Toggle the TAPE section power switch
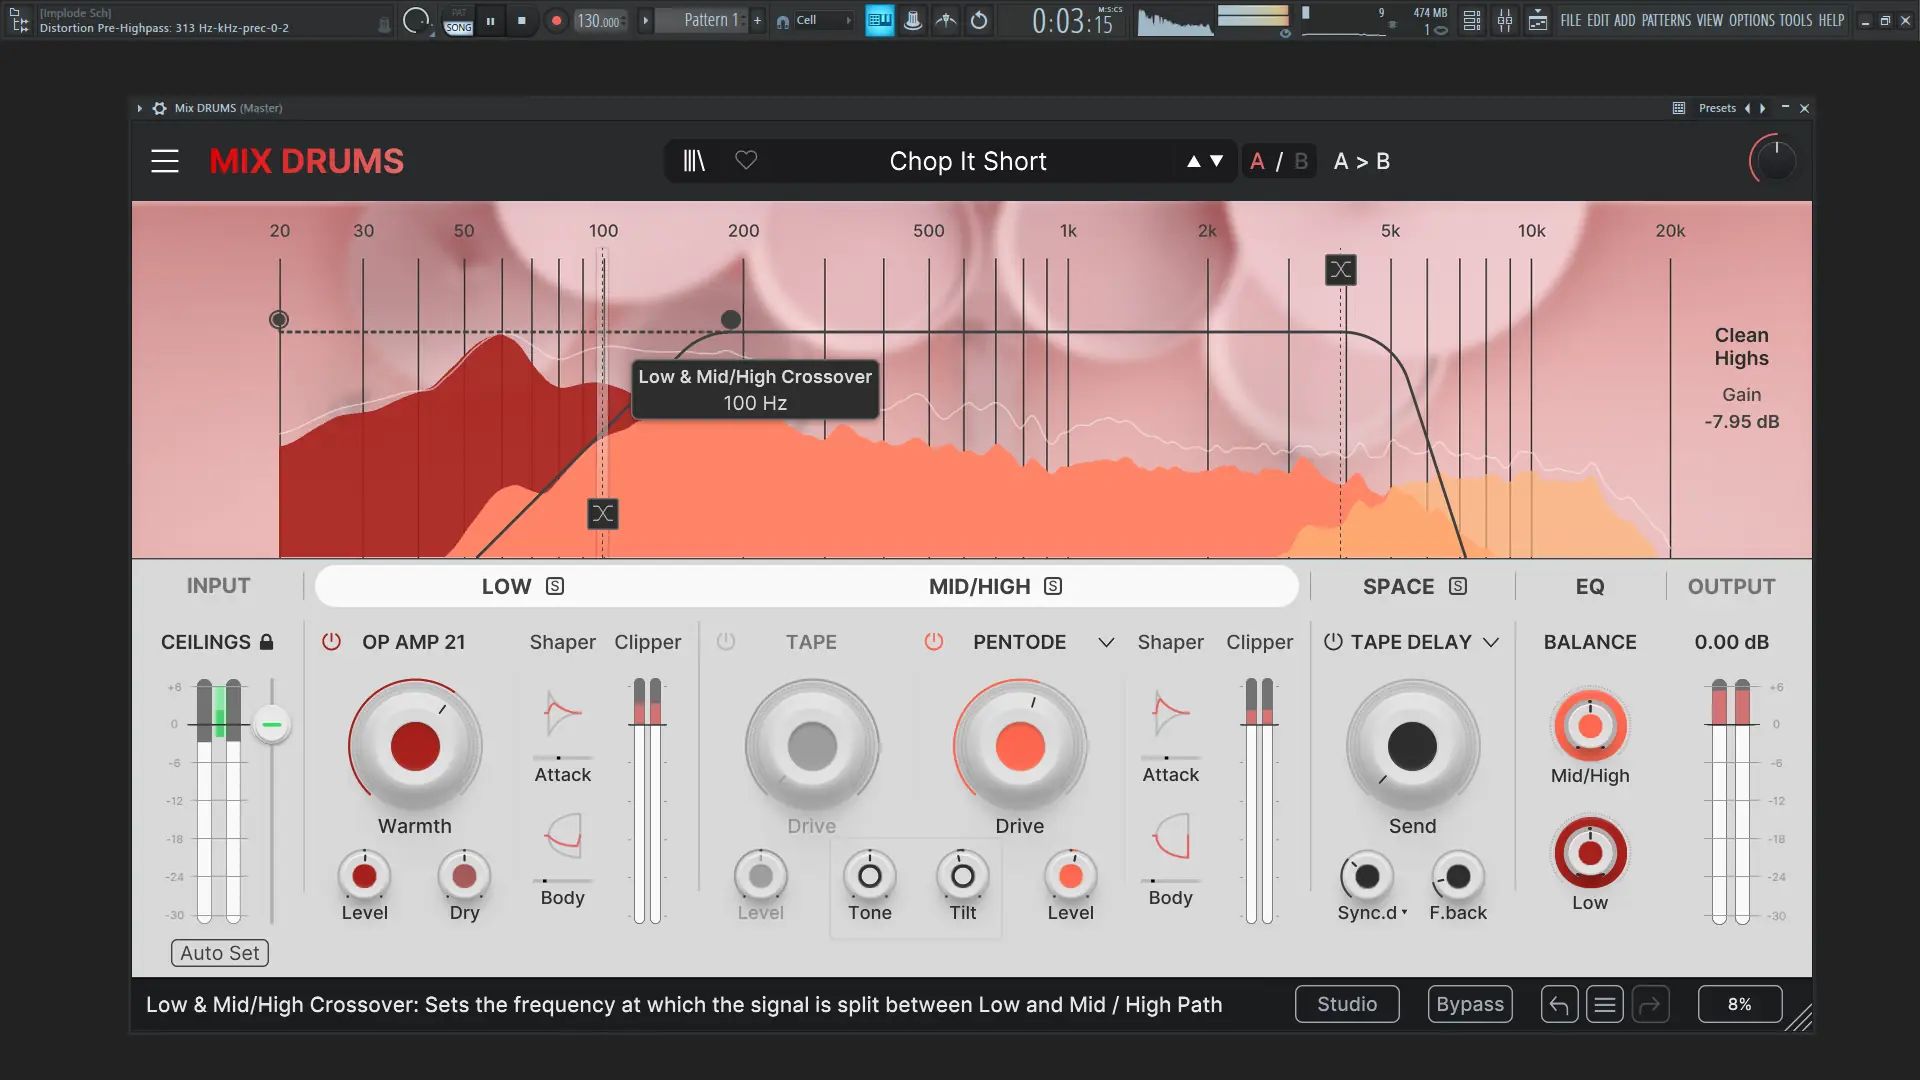 coord(726,643)
